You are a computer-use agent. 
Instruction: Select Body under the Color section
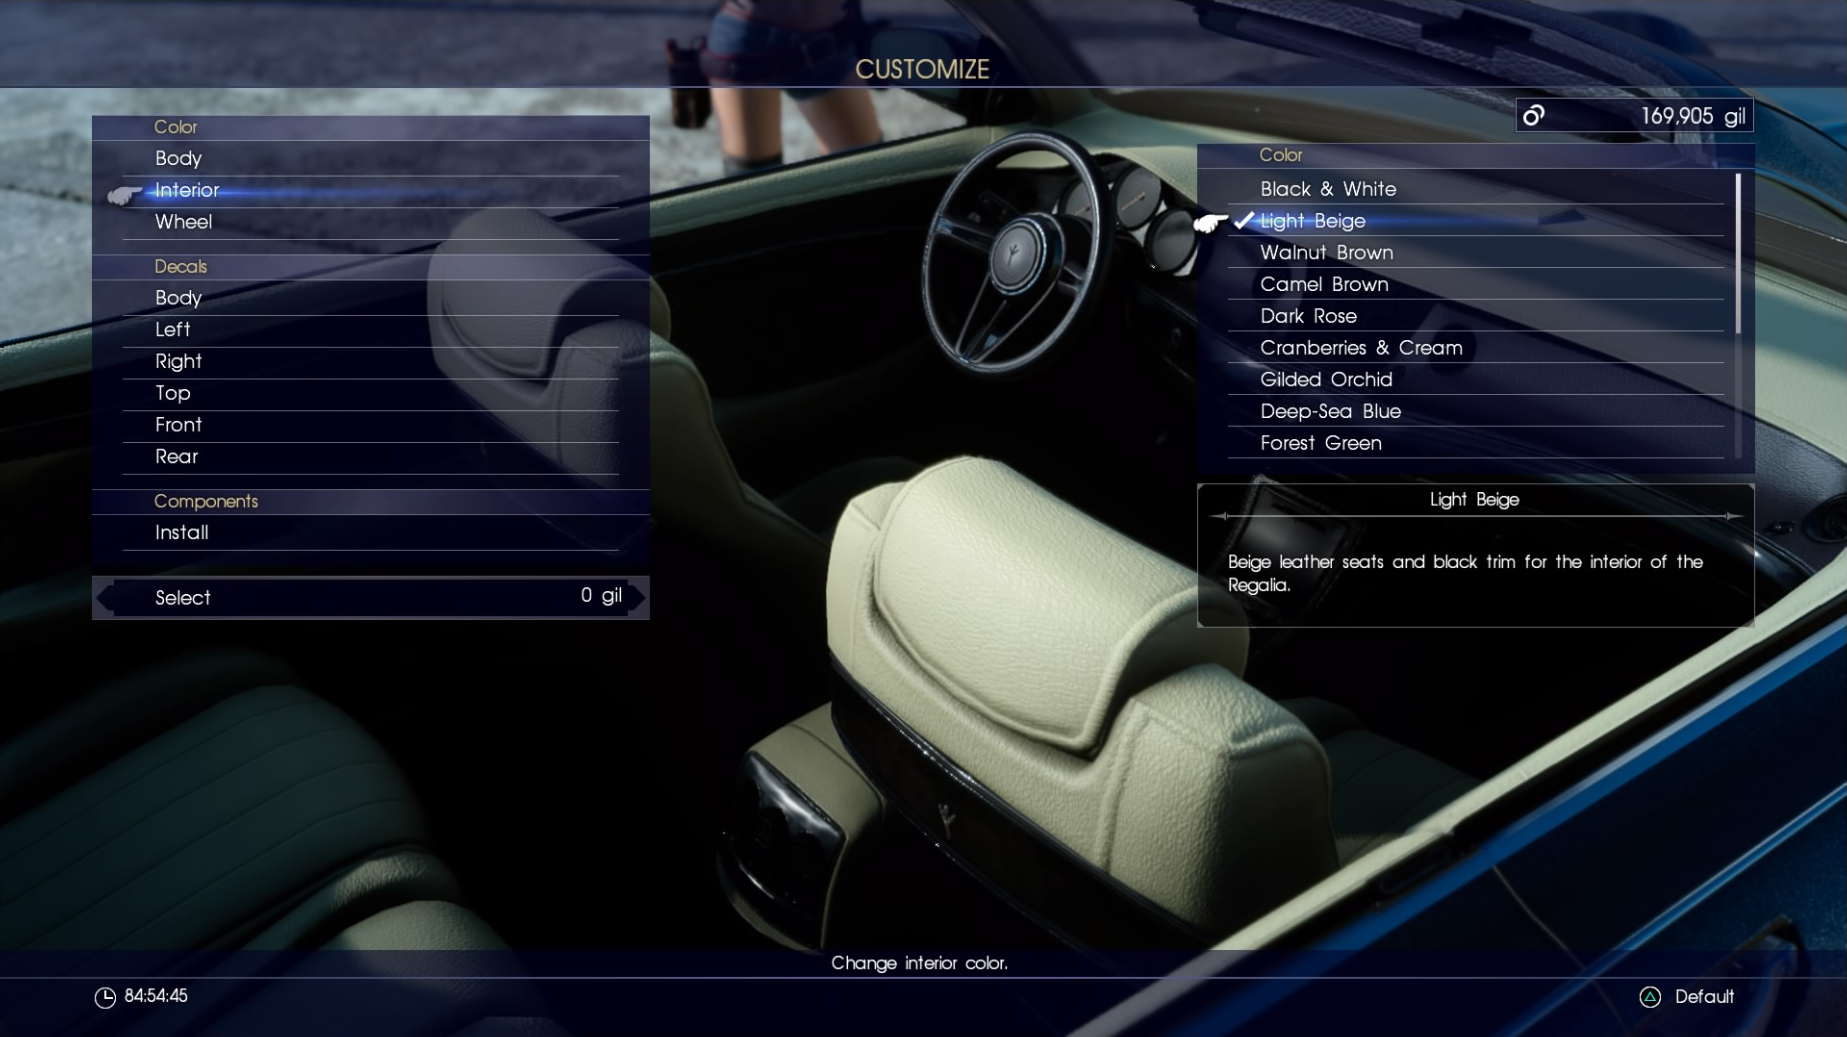click(x=370, y=158)
